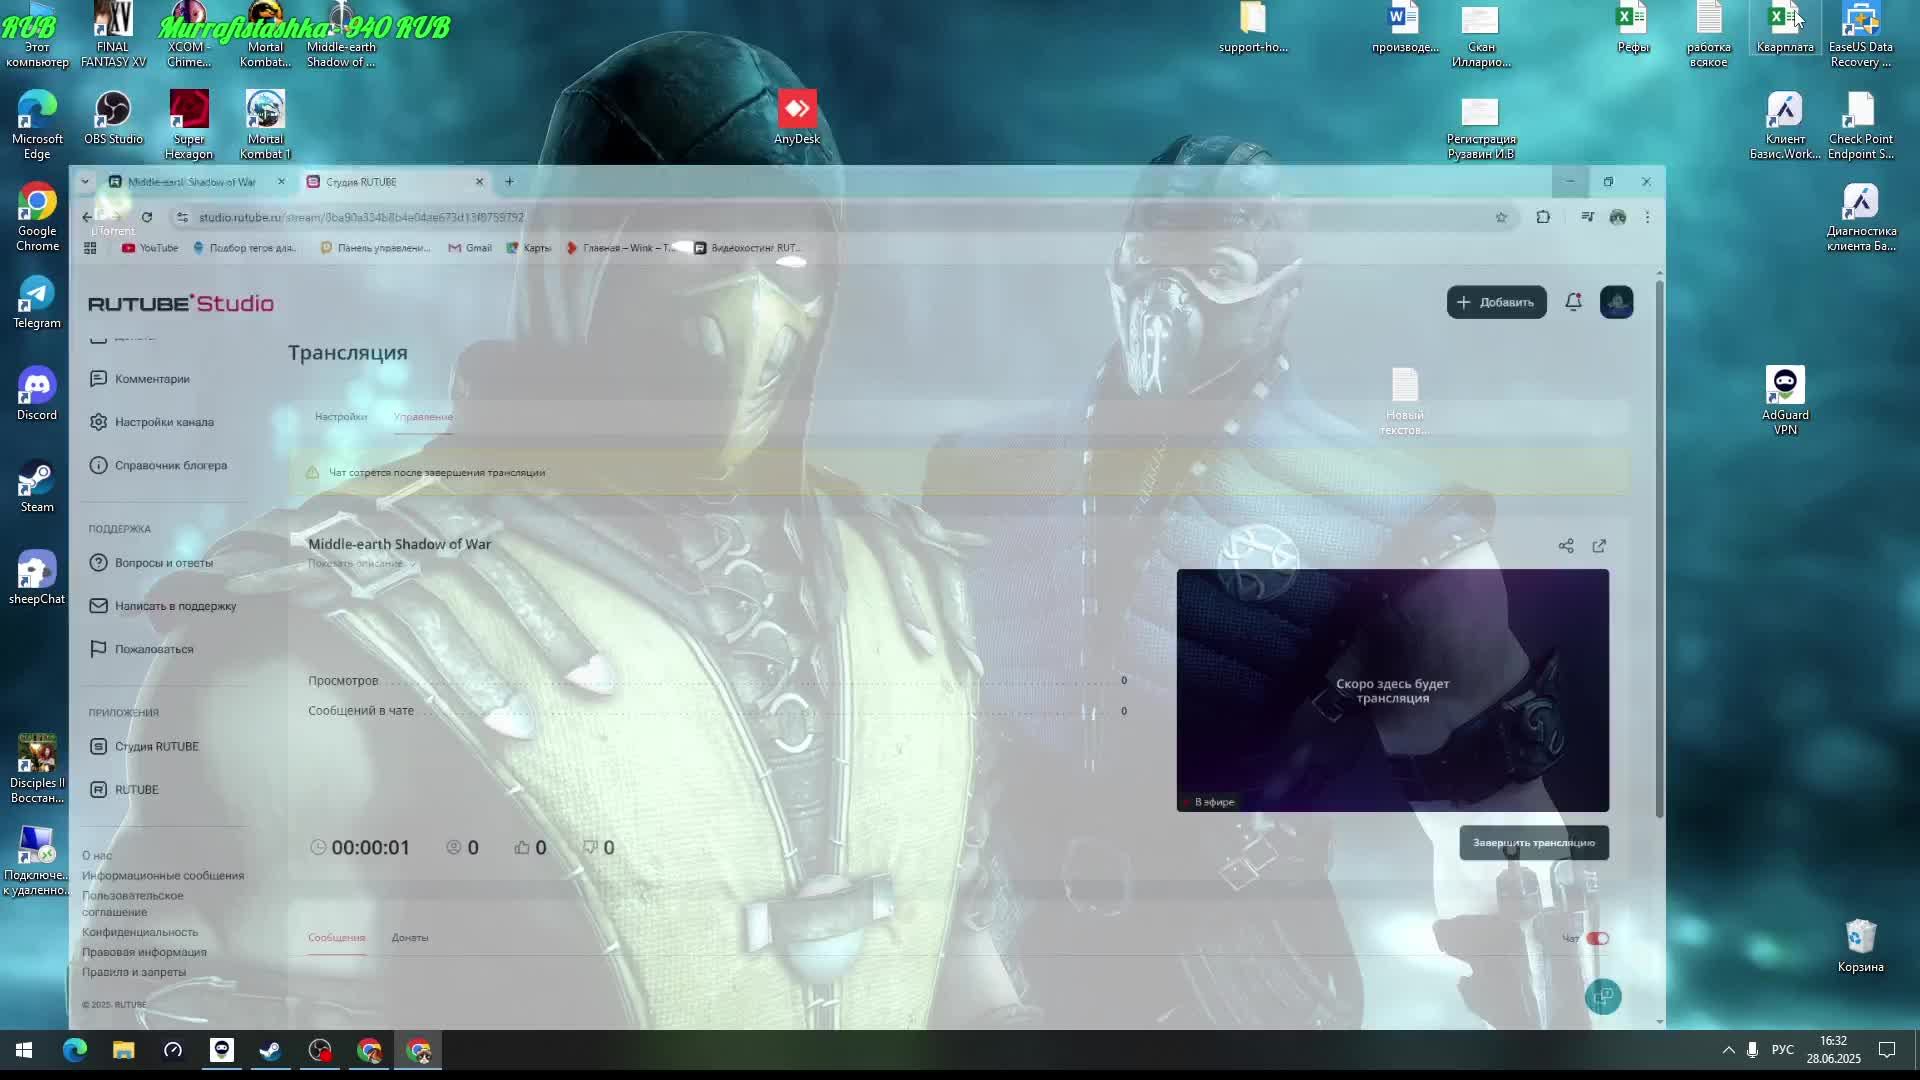Viewport: 1920px width, 1080px height.
Task: Click the Chrome address bar
Action: pos(840,217)
